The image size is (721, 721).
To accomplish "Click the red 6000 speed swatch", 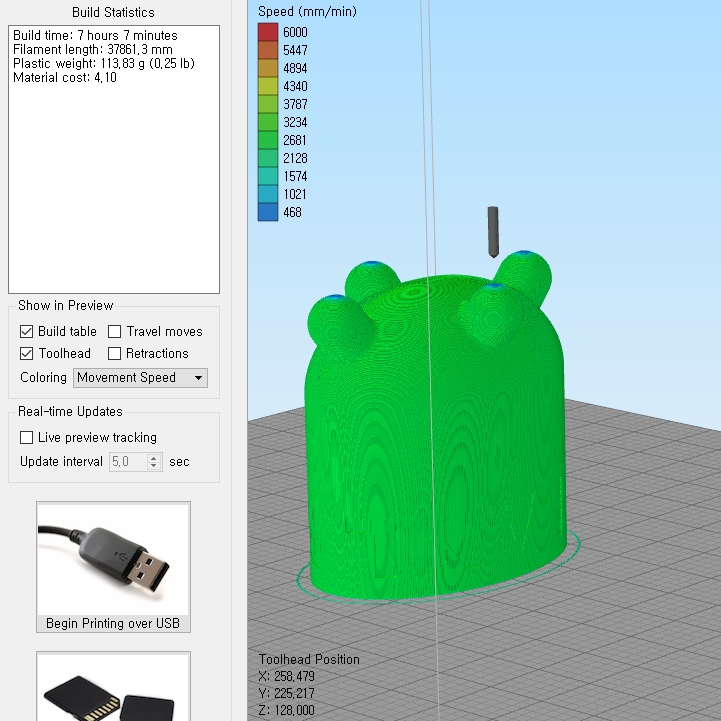I will [268, 32].
